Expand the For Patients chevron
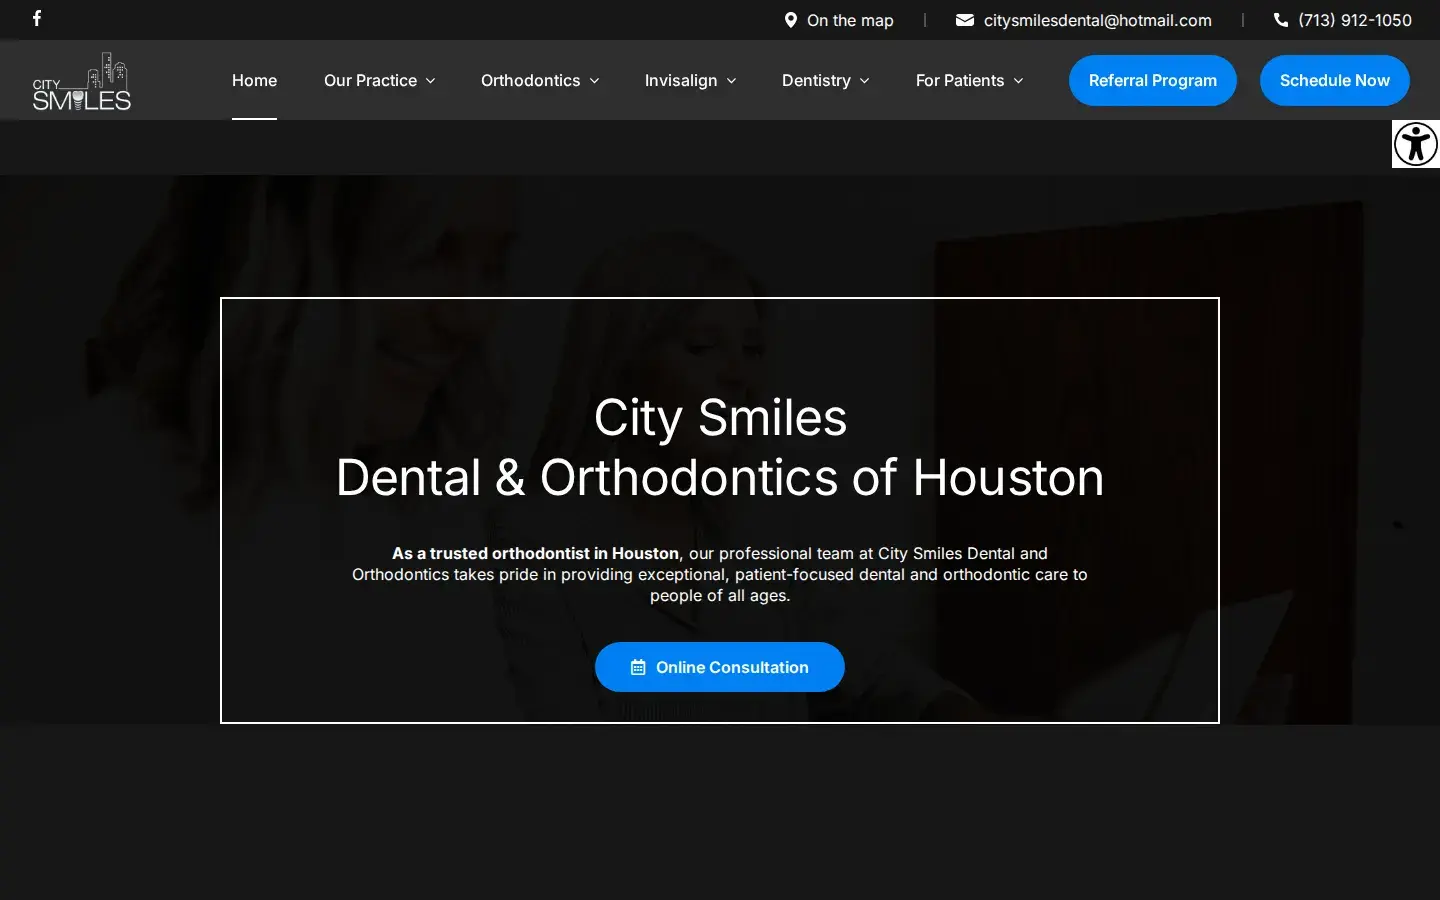 (1018, 81)
